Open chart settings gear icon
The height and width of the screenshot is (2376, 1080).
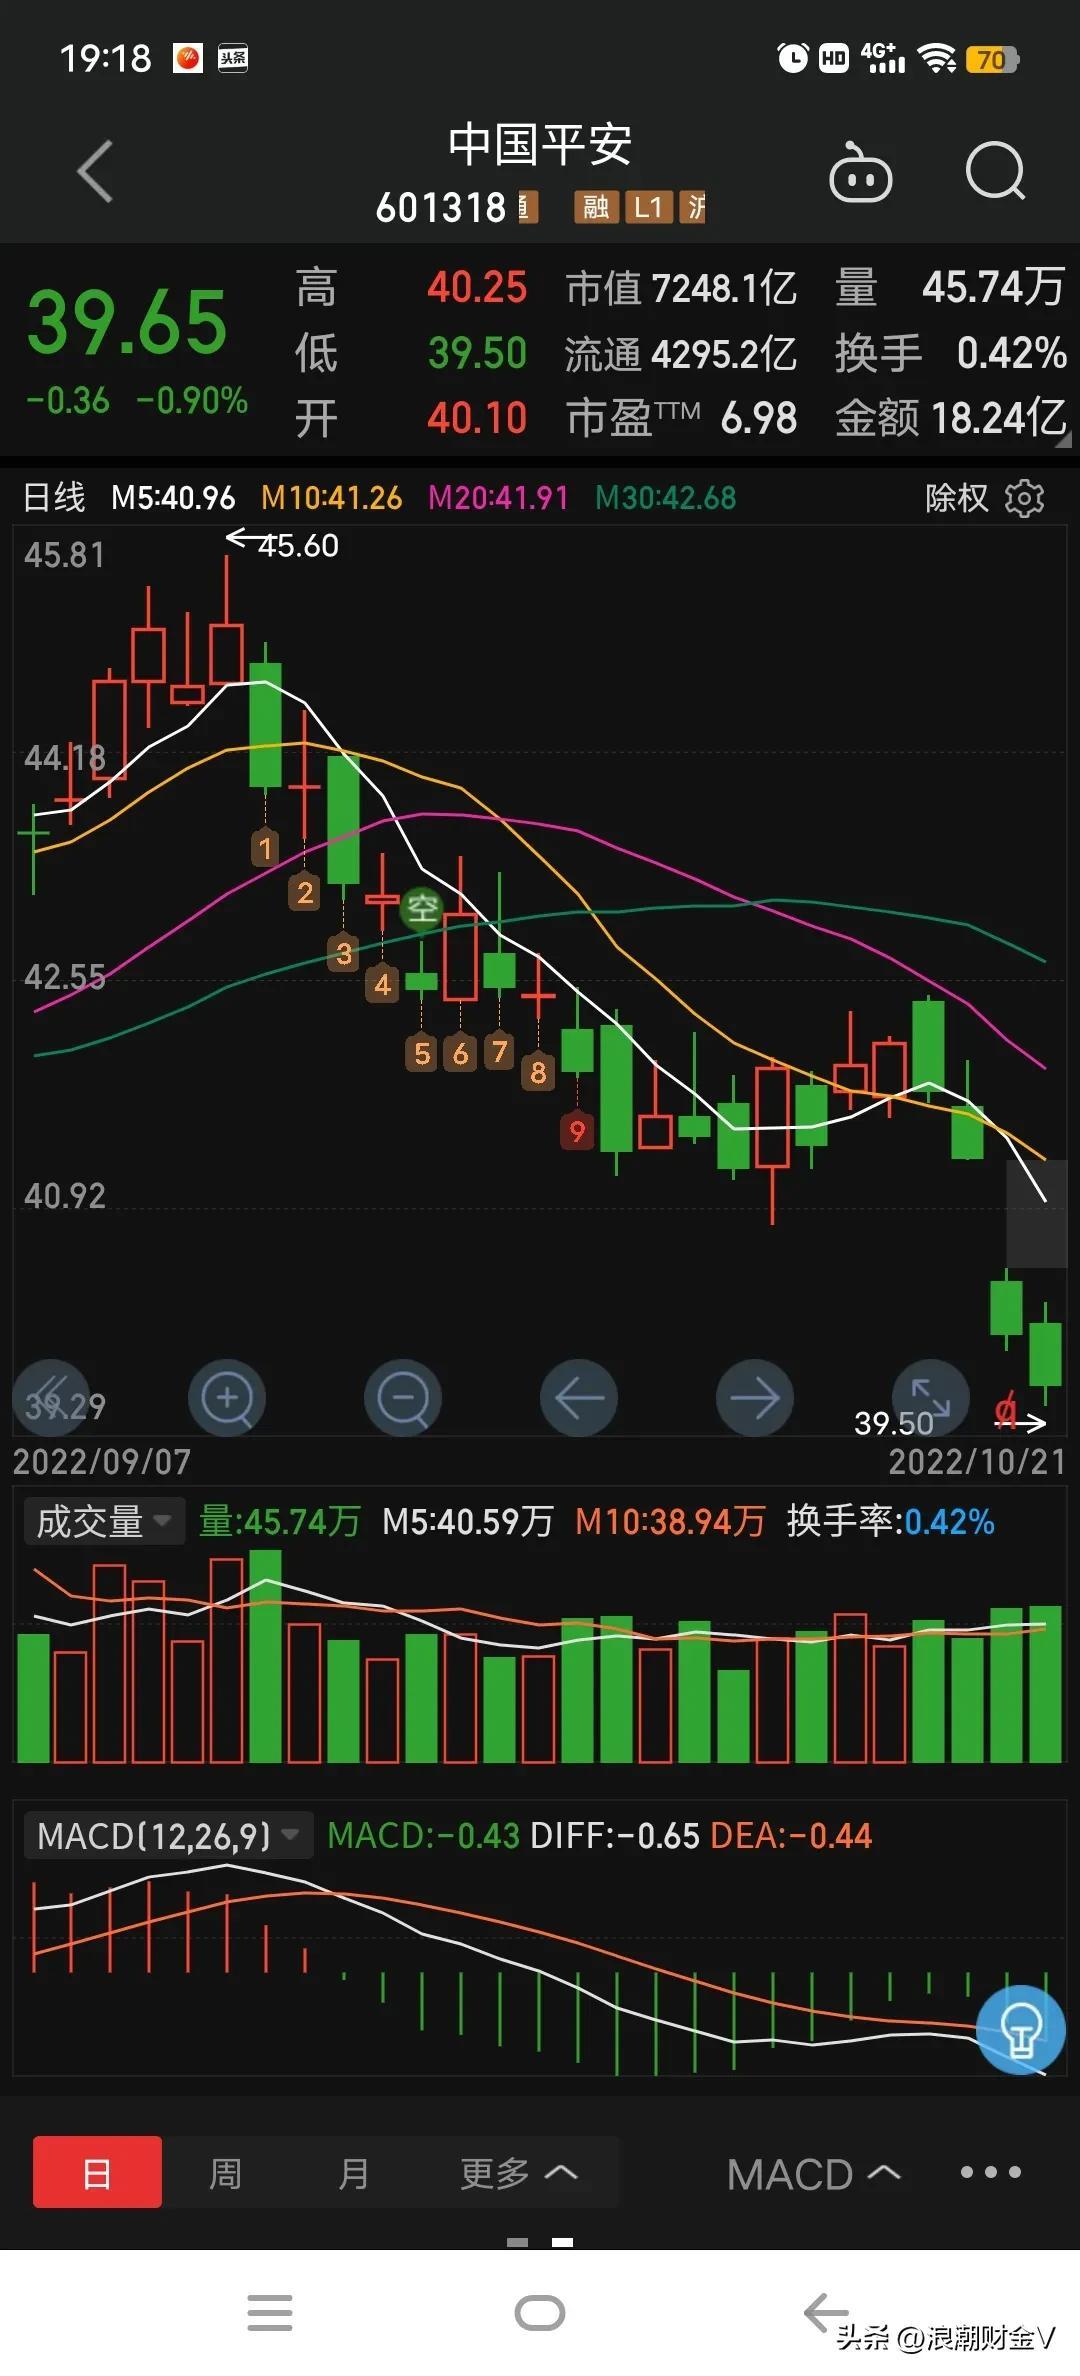coord(1024,497)
